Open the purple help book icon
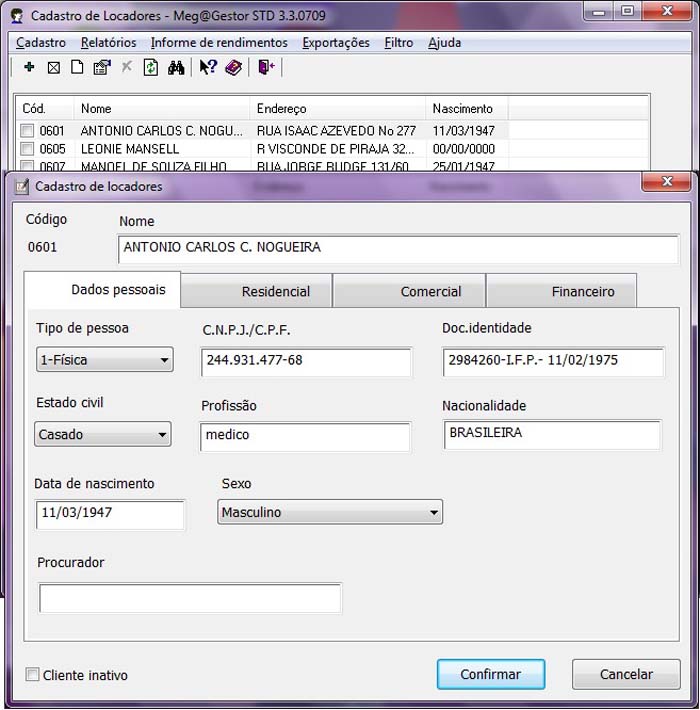Viewport: 700px width, 710px height. pyautogui.click(x=233, y=67)
